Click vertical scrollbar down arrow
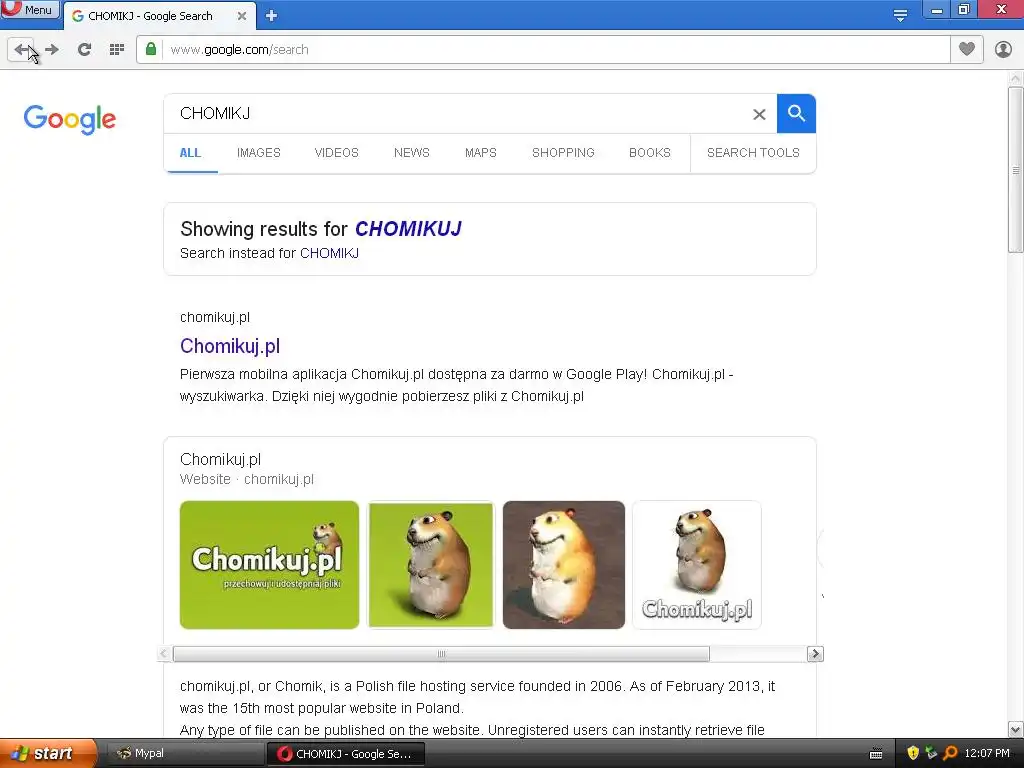1024x768 pixels. pyautogui.click(x=1015, y=729)
